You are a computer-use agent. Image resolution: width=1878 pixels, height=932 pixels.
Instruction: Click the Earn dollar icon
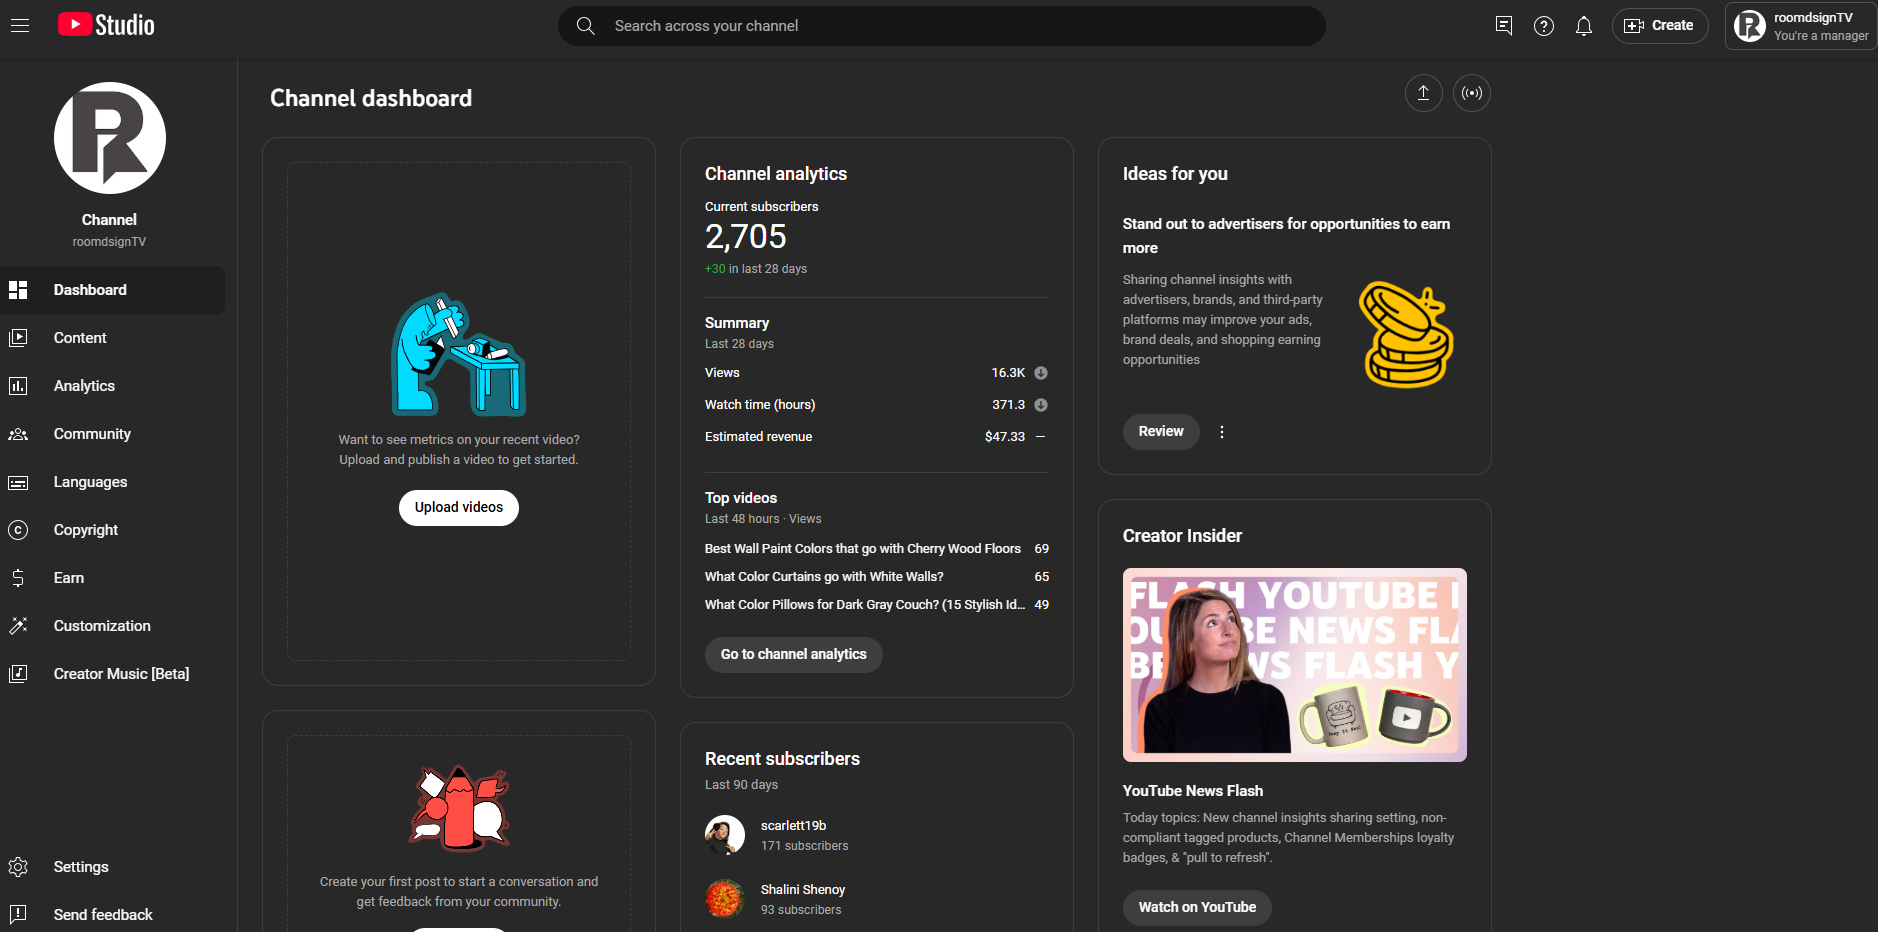coord(18,578)
